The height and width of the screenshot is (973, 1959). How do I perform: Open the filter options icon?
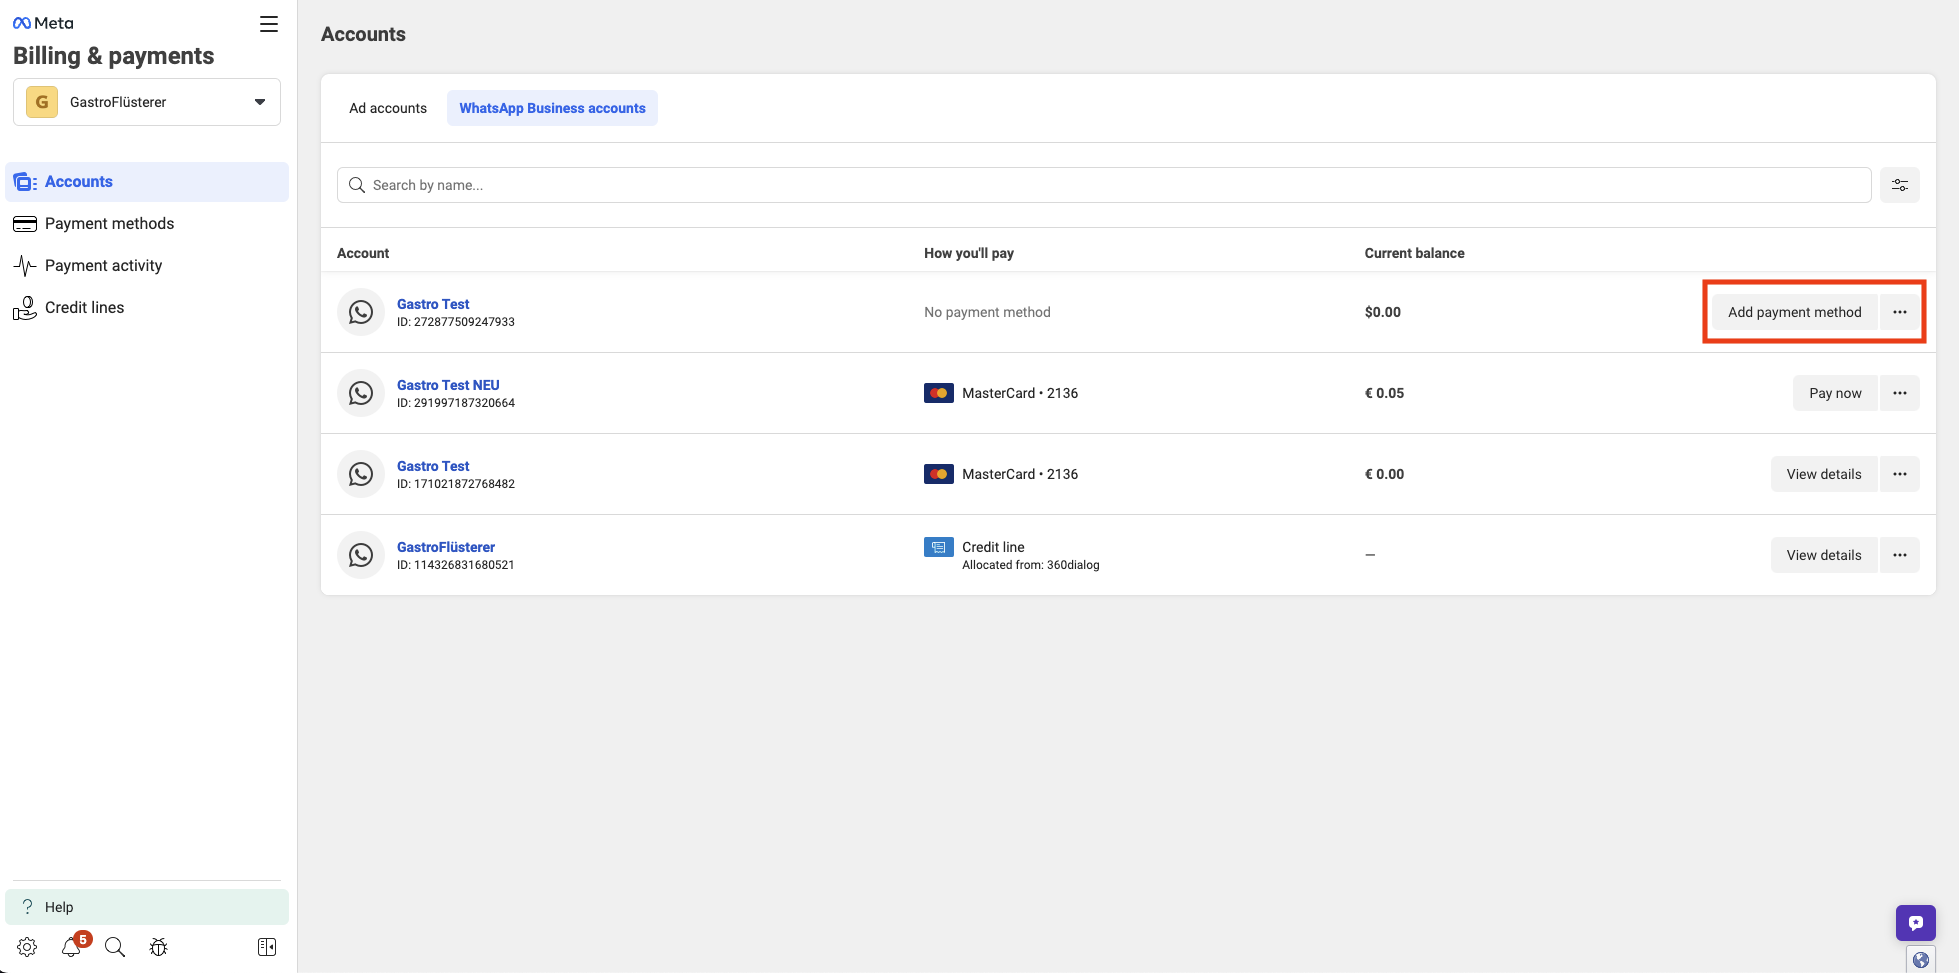(1899, 185)
